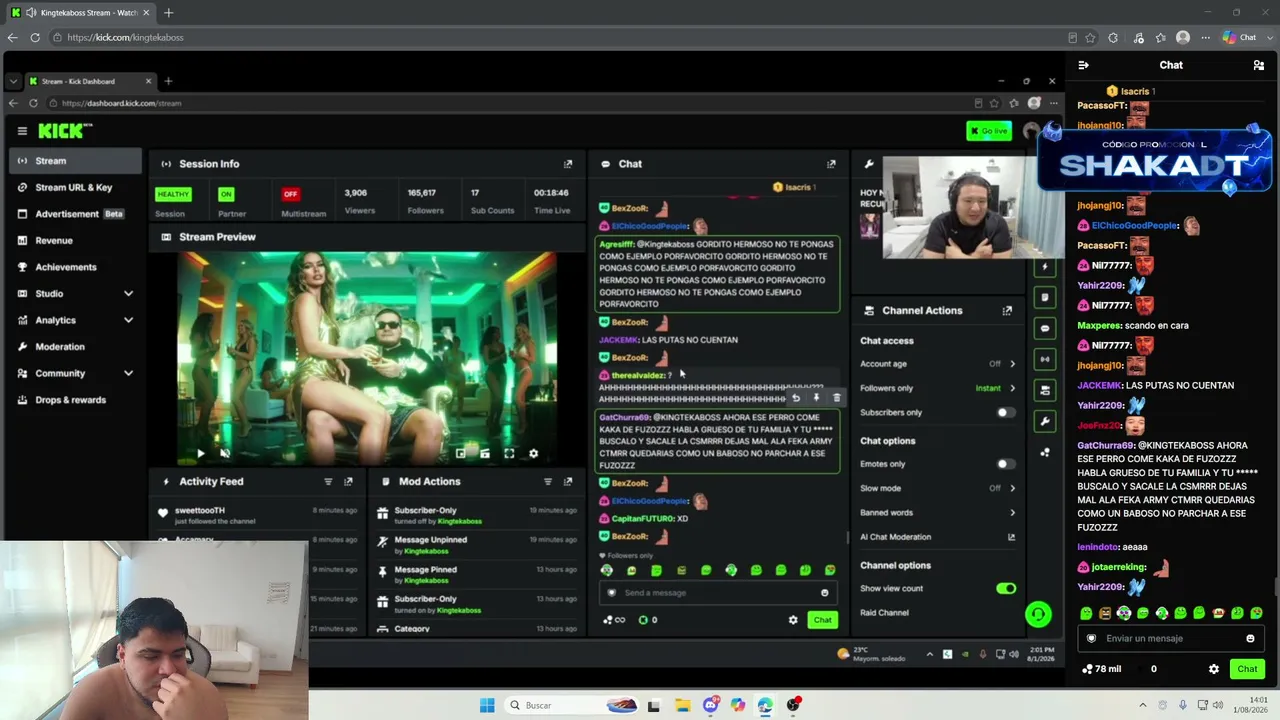Filter the Activity Feed list
1280x720 pixels.
click(328, 482)
